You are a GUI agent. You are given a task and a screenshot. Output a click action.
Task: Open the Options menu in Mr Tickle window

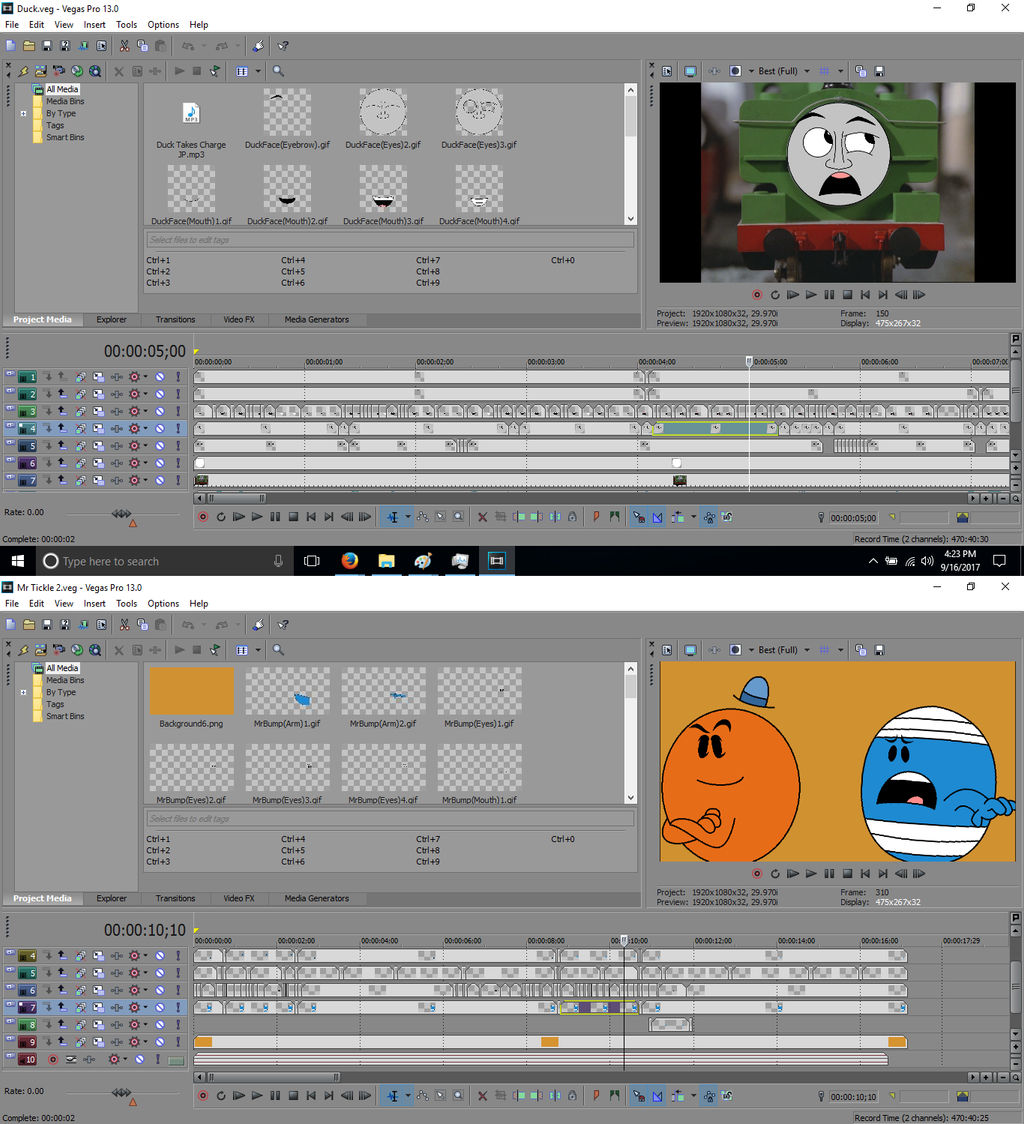coord(163,604)
